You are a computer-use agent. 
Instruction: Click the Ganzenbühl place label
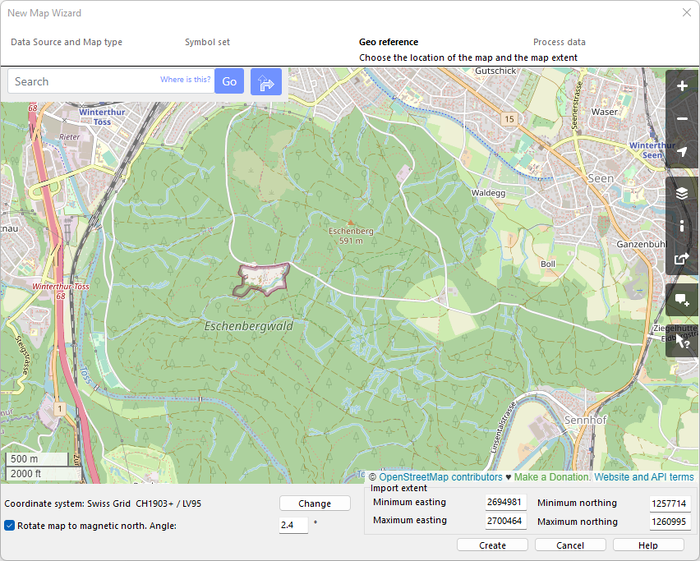pos(642,244)
